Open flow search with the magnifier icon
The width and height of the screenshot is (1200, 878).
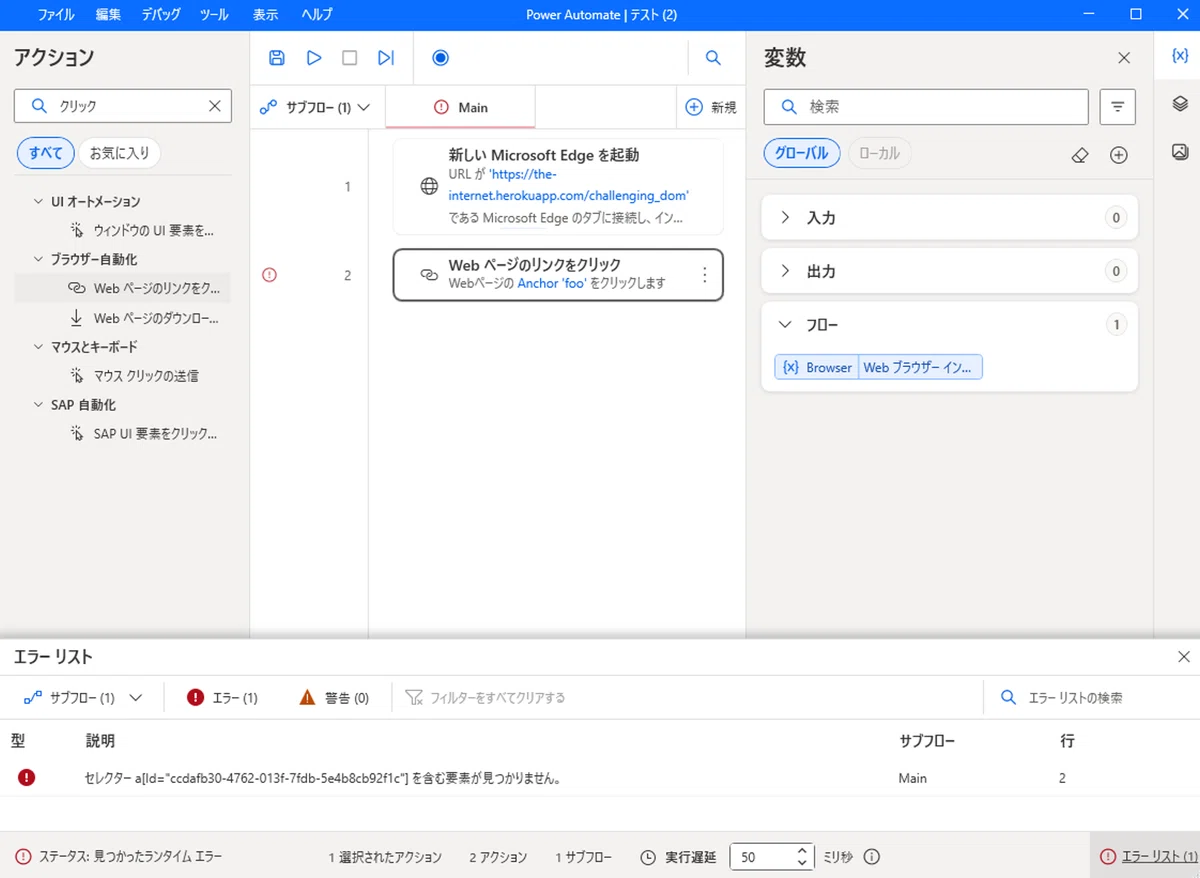pyautogui.click(x=713, y=58)
